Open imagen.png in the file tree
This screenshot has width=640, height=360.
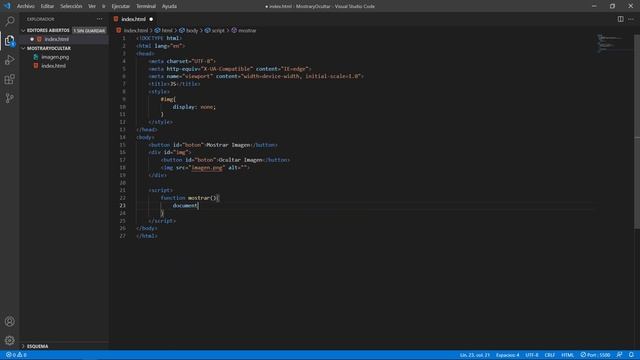55,58
